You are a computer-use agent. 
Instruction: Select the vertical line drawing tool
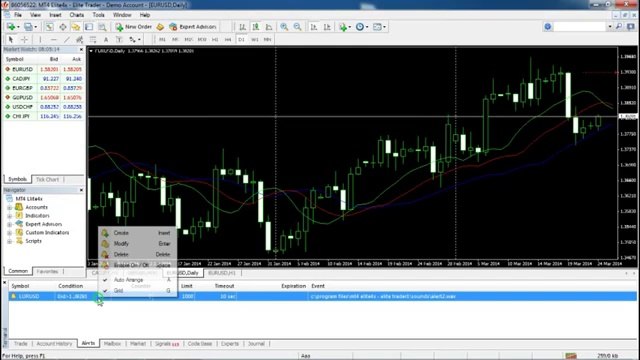coord(40,40)
